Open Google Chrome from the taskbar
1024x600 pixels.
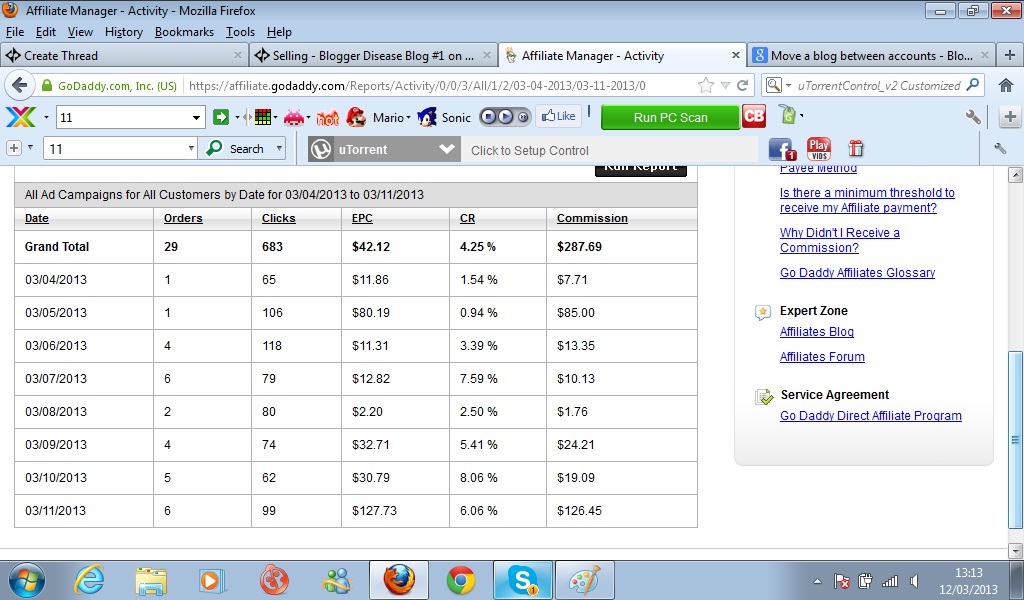[x=461, y=579]
